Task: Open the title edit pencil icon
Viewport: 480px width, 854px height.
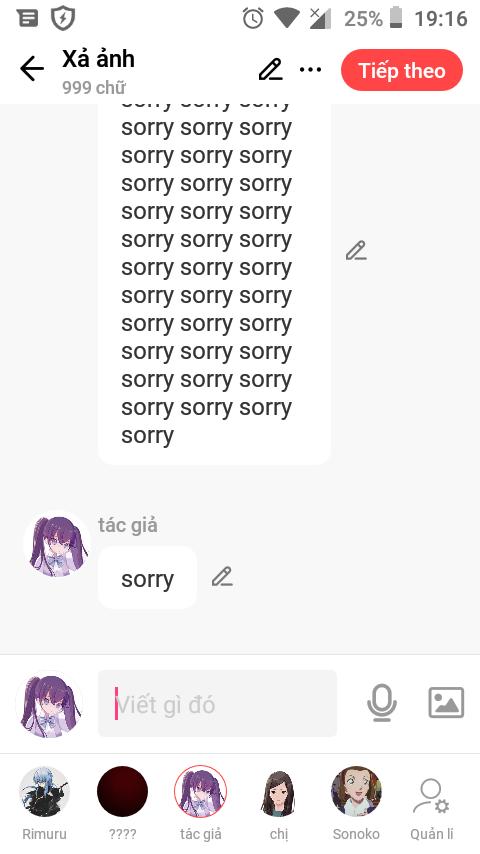Action: click(x=270, y=70)
